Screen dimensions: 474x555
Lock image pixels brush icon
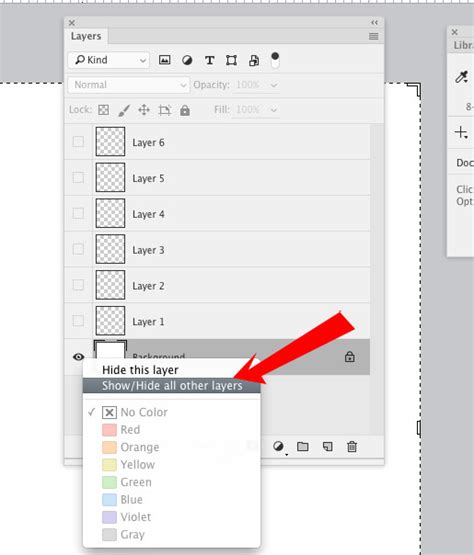pos(124,110)
